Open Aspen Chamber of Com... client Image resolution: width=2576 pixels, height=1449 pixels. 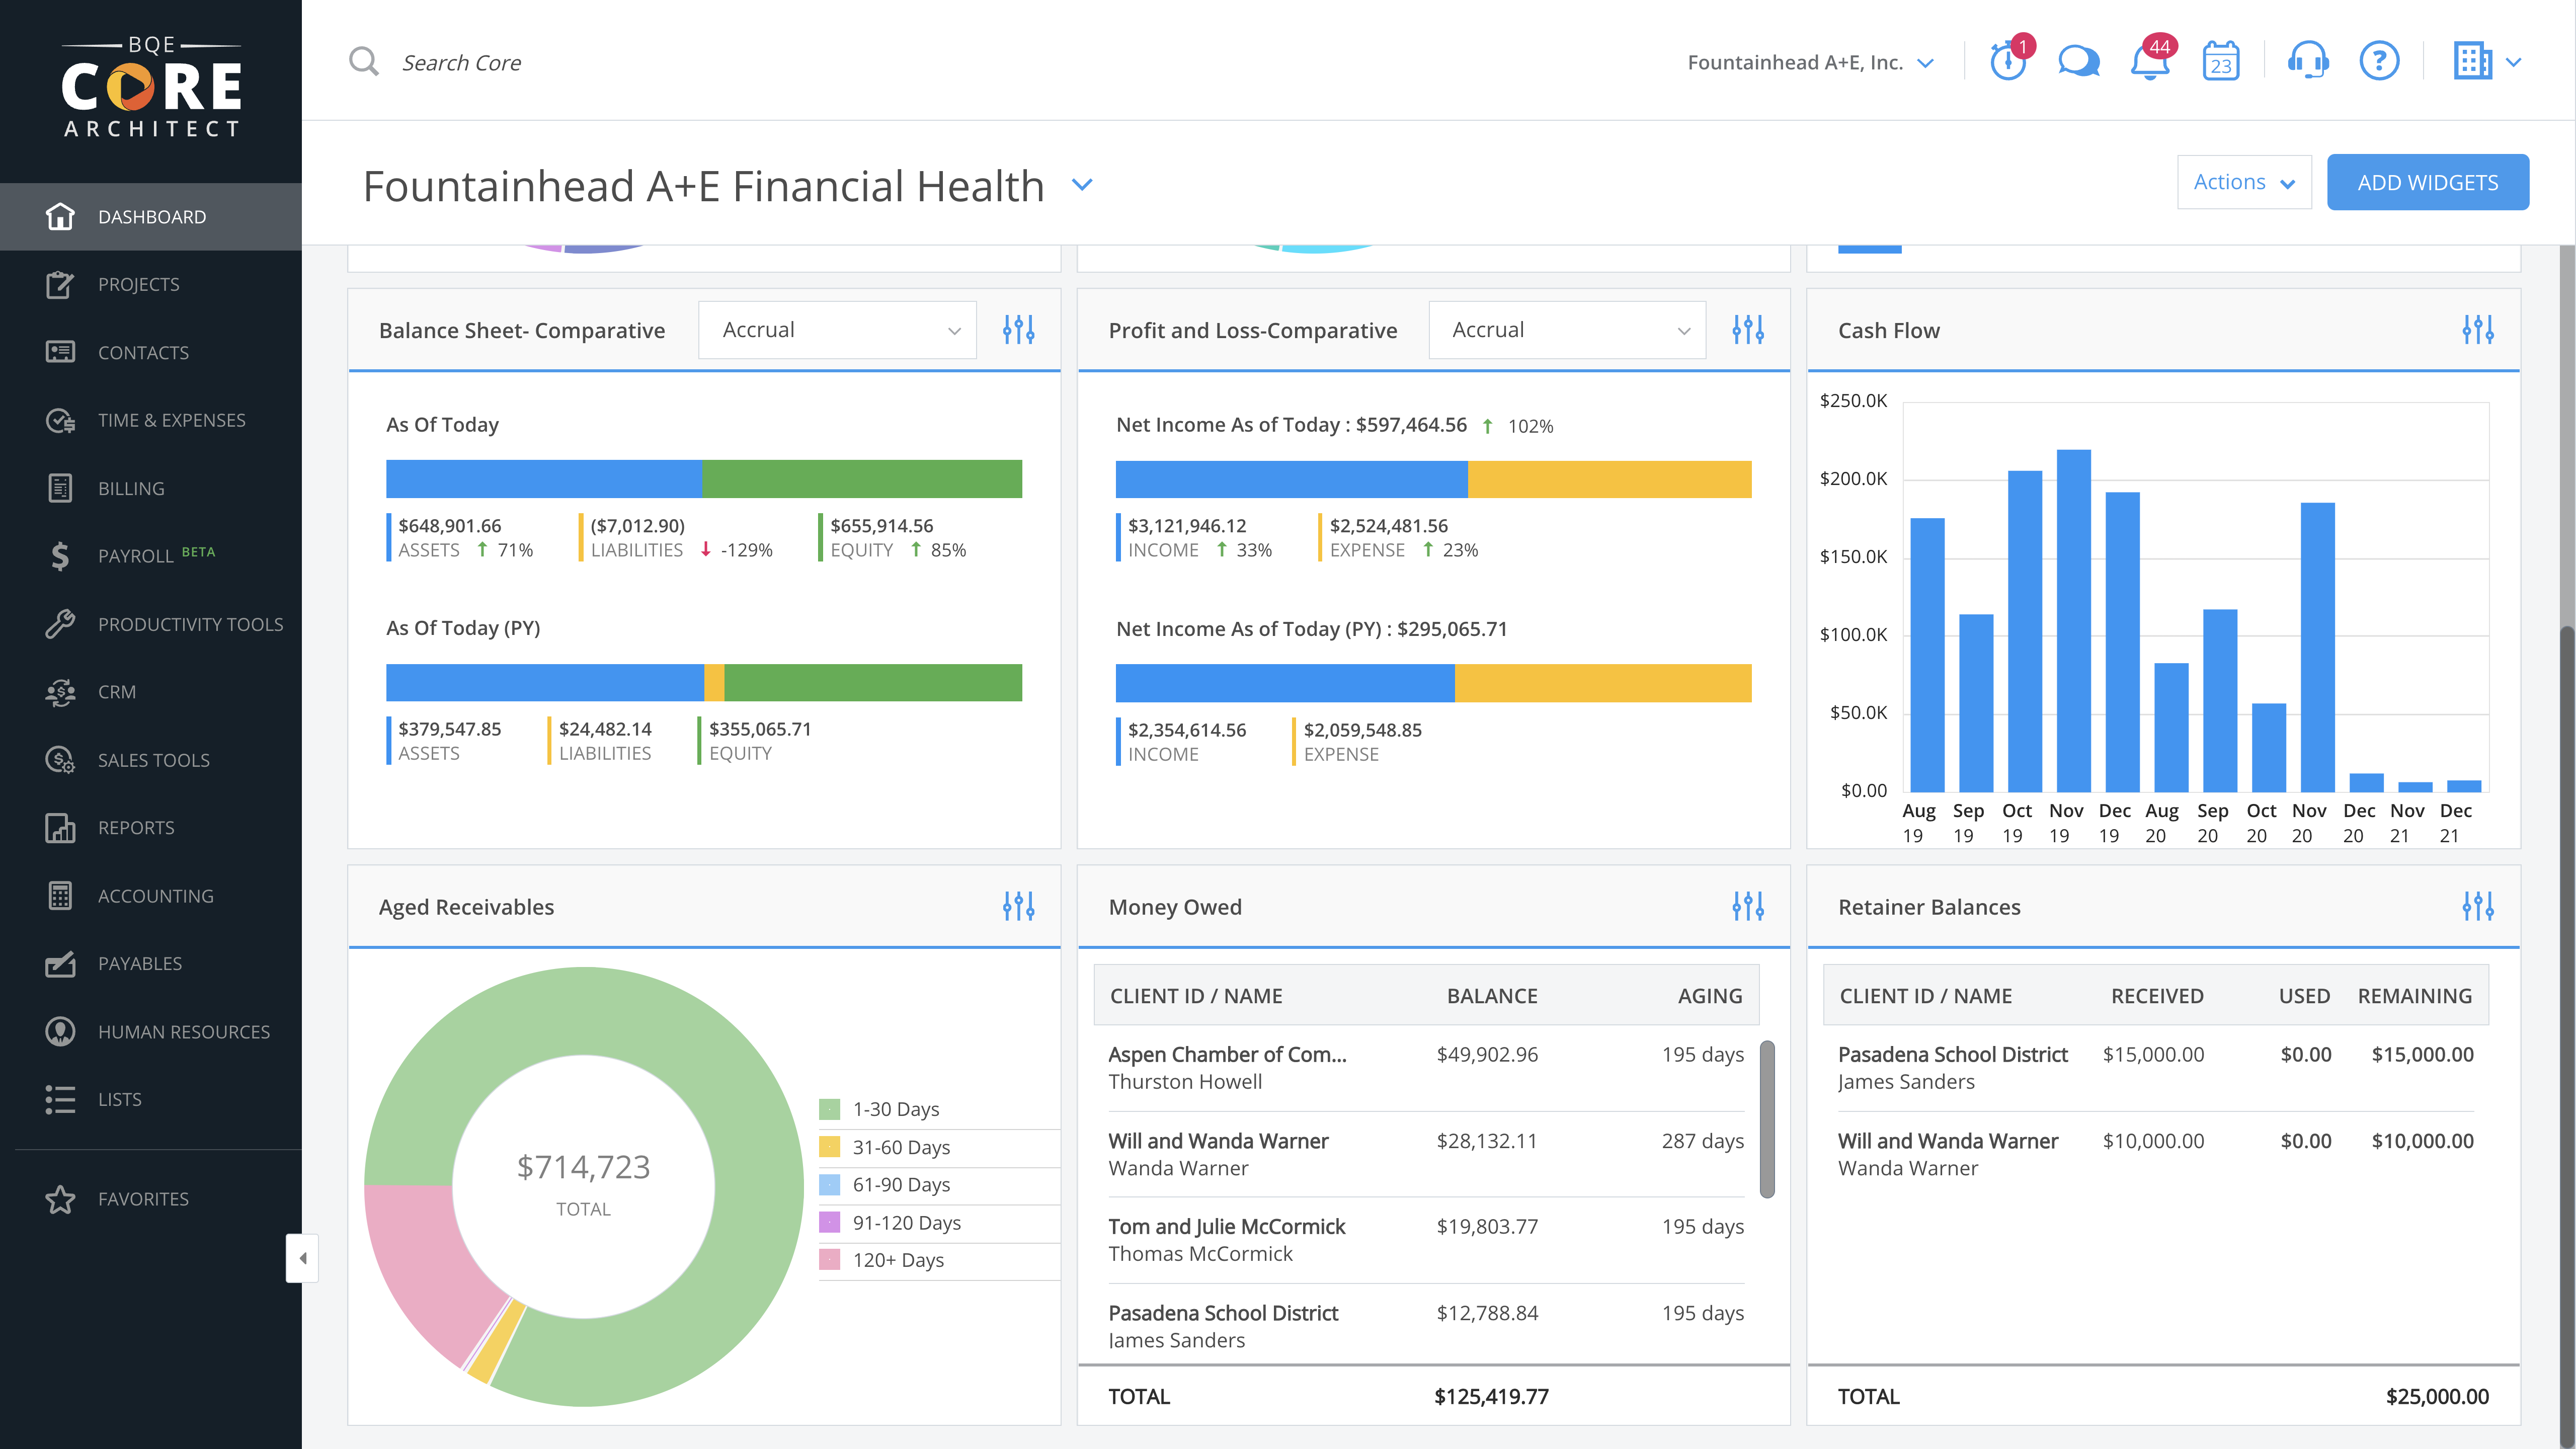(1227, 1054)
